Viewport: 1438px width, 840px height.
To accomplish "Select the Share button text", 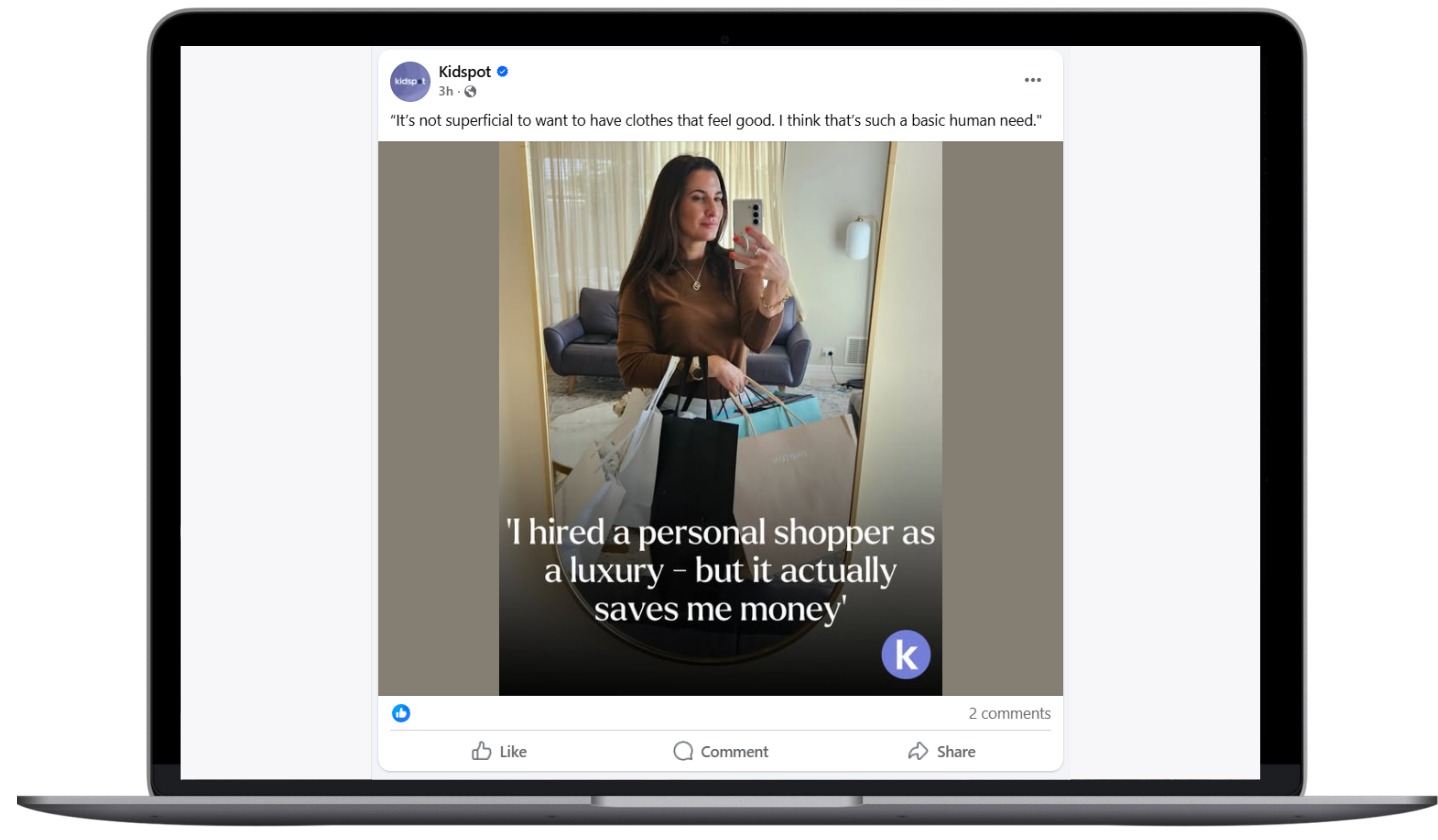I will click(x=956, y=752).
